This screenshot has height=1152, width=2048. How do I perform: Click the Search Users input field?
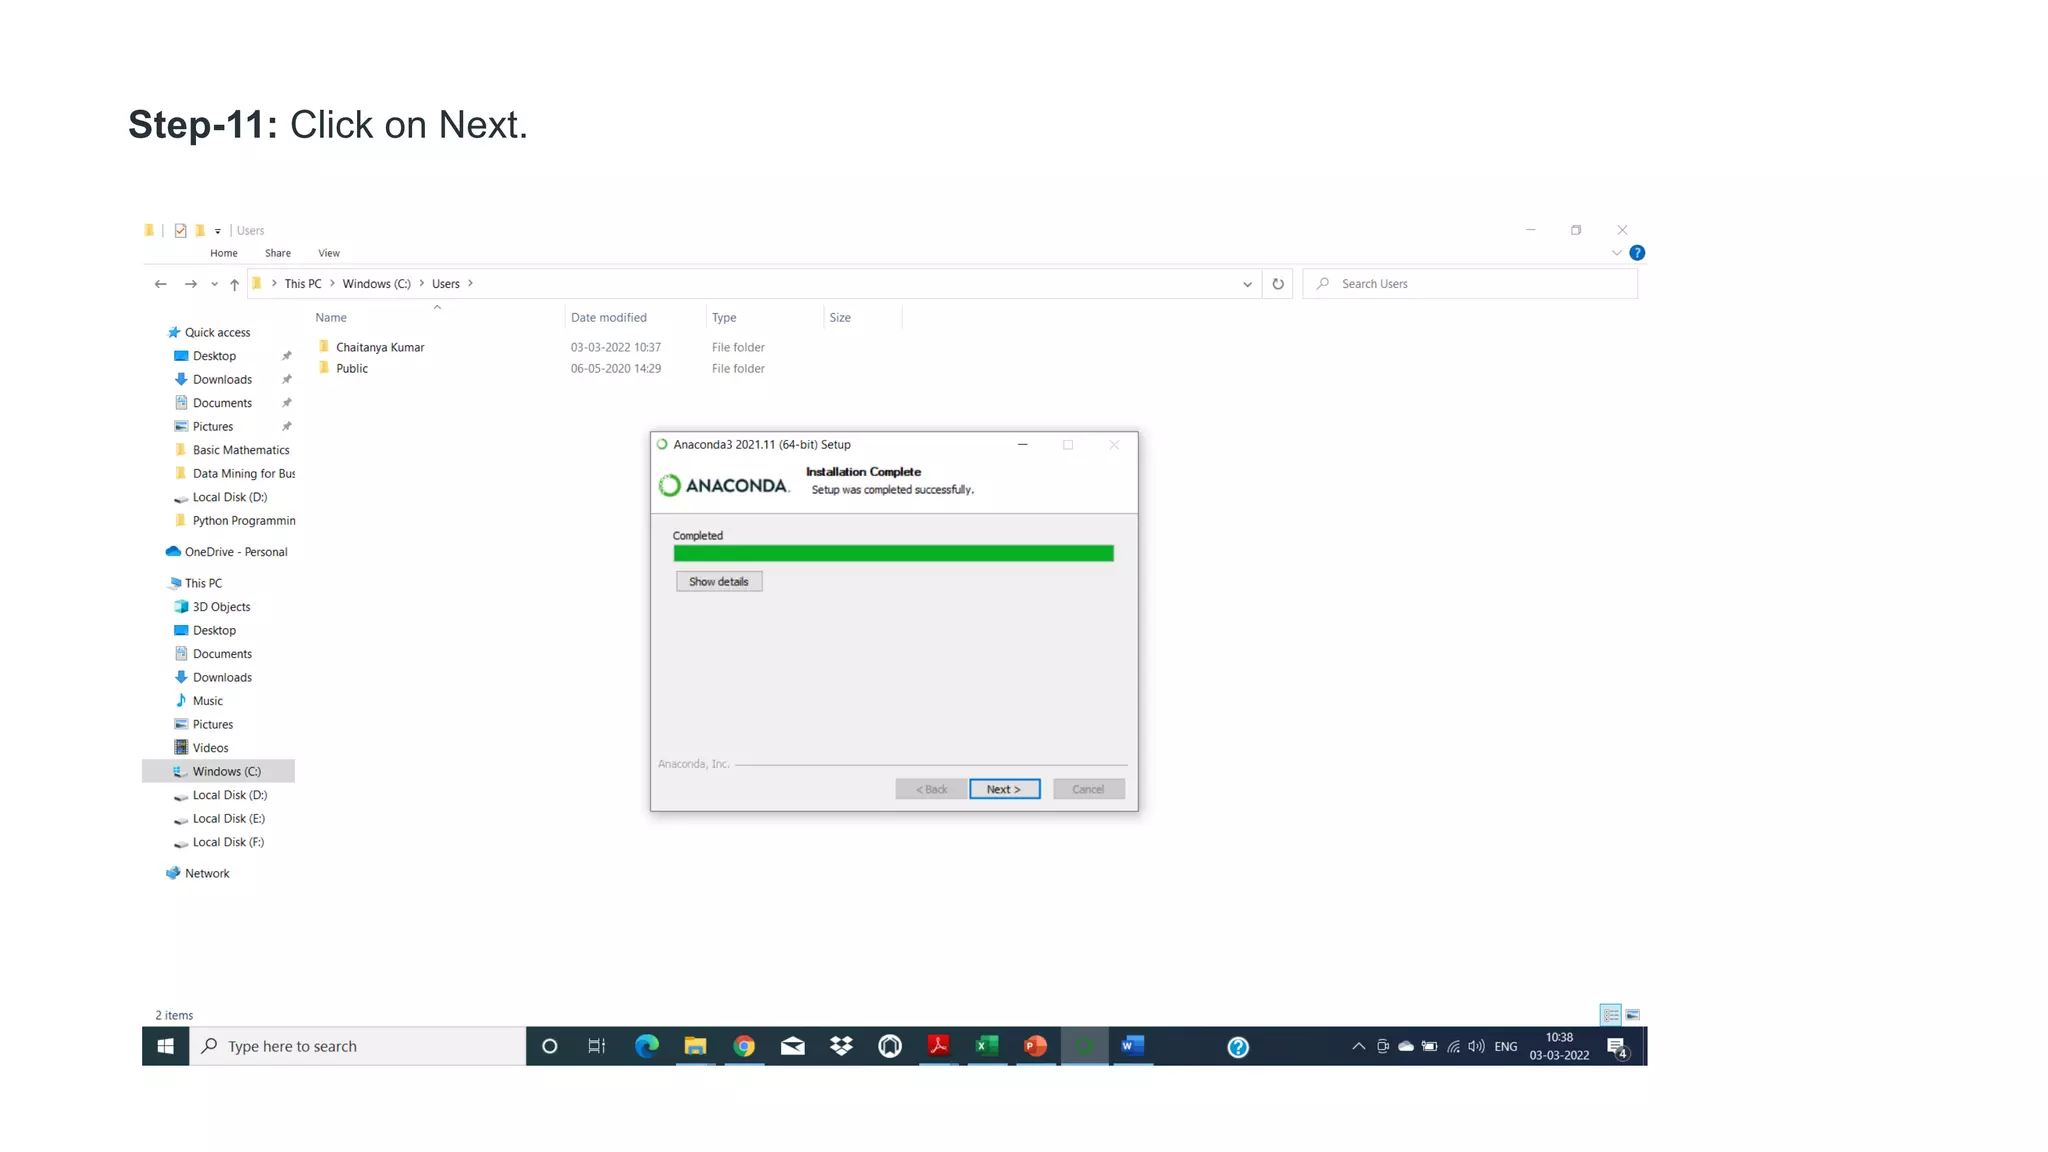pyautogui.click(x=1480, y=284)
